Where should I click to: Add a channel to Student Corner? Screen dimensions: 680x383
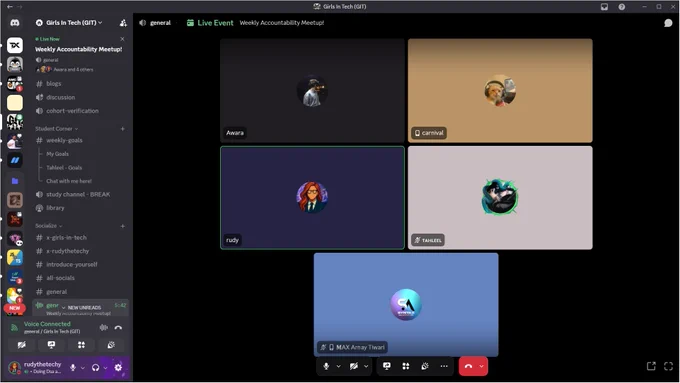pos(123,129)
